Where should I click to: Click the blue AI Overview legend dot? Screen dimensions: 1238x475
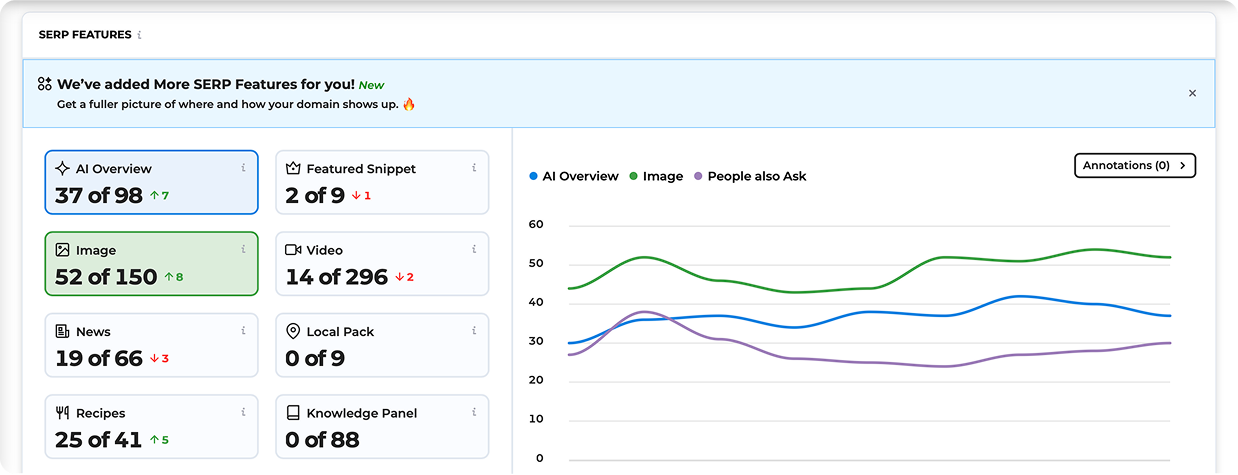pyautogui.click(x=534, y=177)
